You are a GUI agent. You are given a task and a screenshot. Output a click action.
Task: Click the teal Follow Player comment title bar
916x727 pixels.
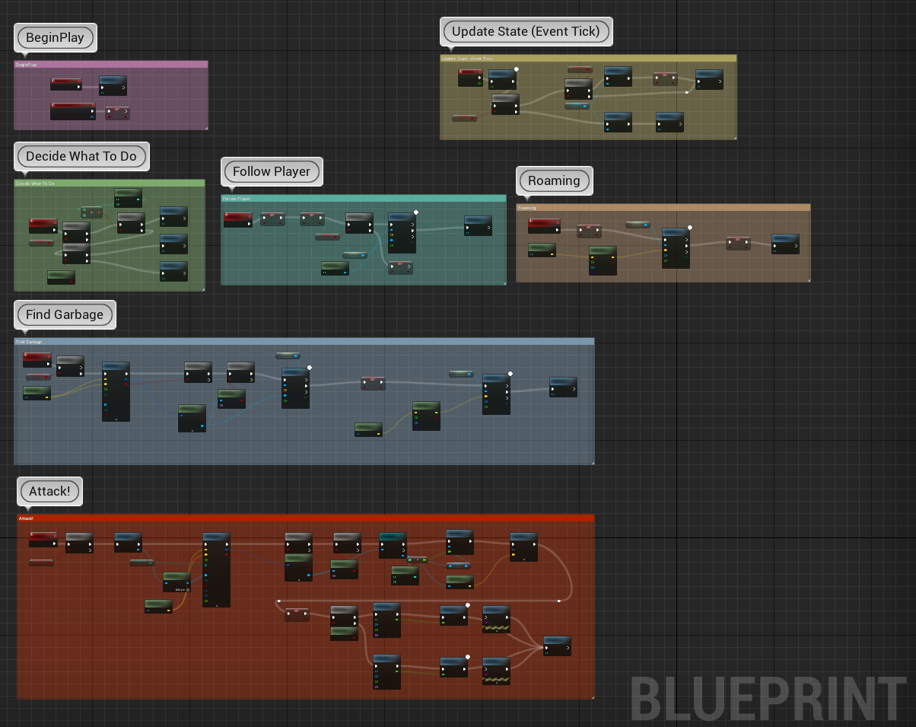click(363, 198)
